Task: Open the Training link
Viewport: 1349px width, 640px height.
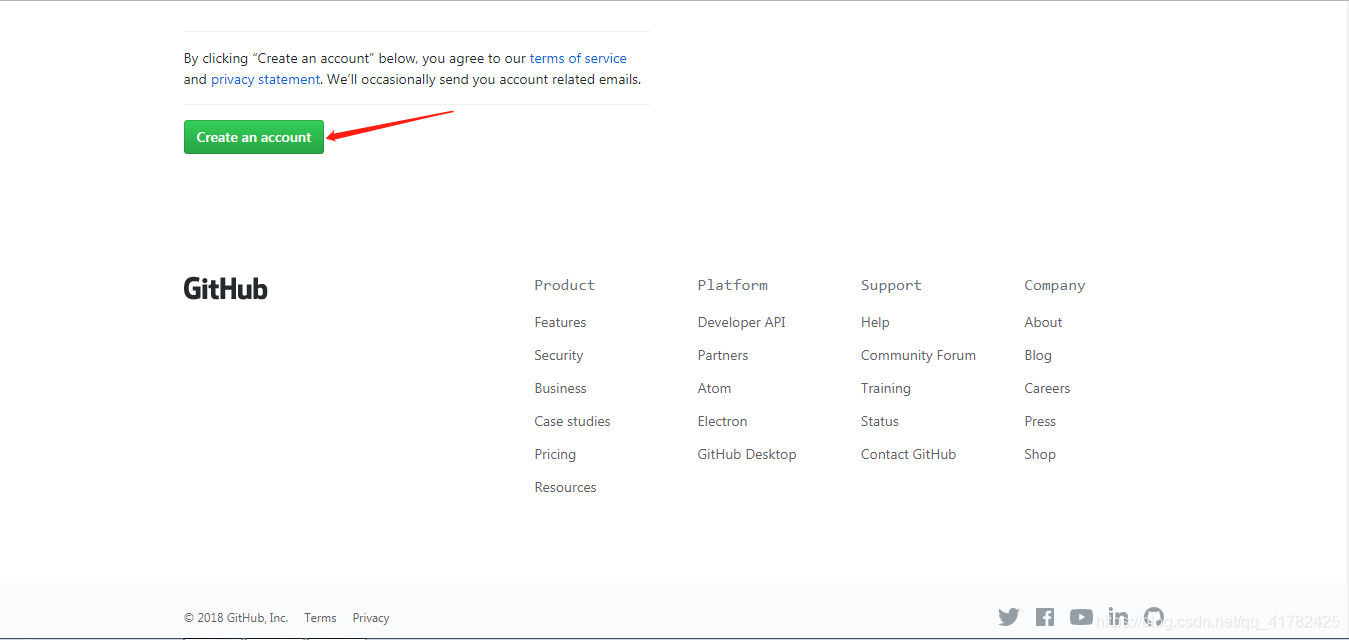Action: click(885, 388)
